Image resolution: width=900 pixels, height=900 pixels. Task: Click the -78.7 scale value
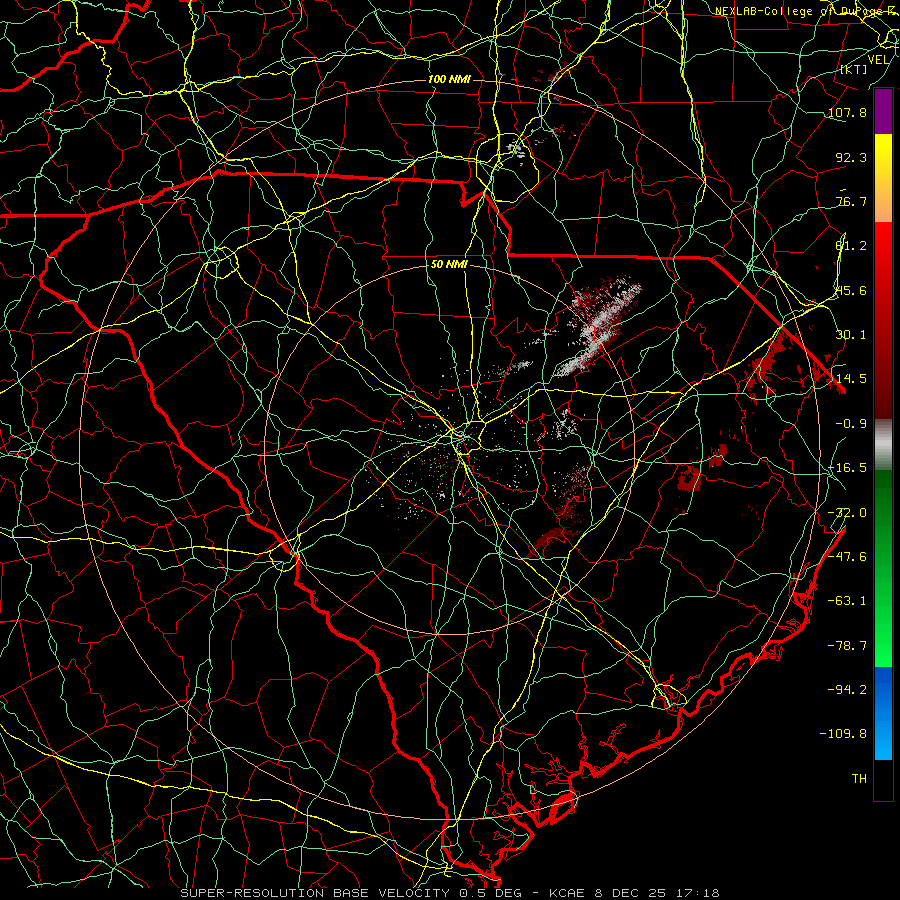(x=848, y=646)
